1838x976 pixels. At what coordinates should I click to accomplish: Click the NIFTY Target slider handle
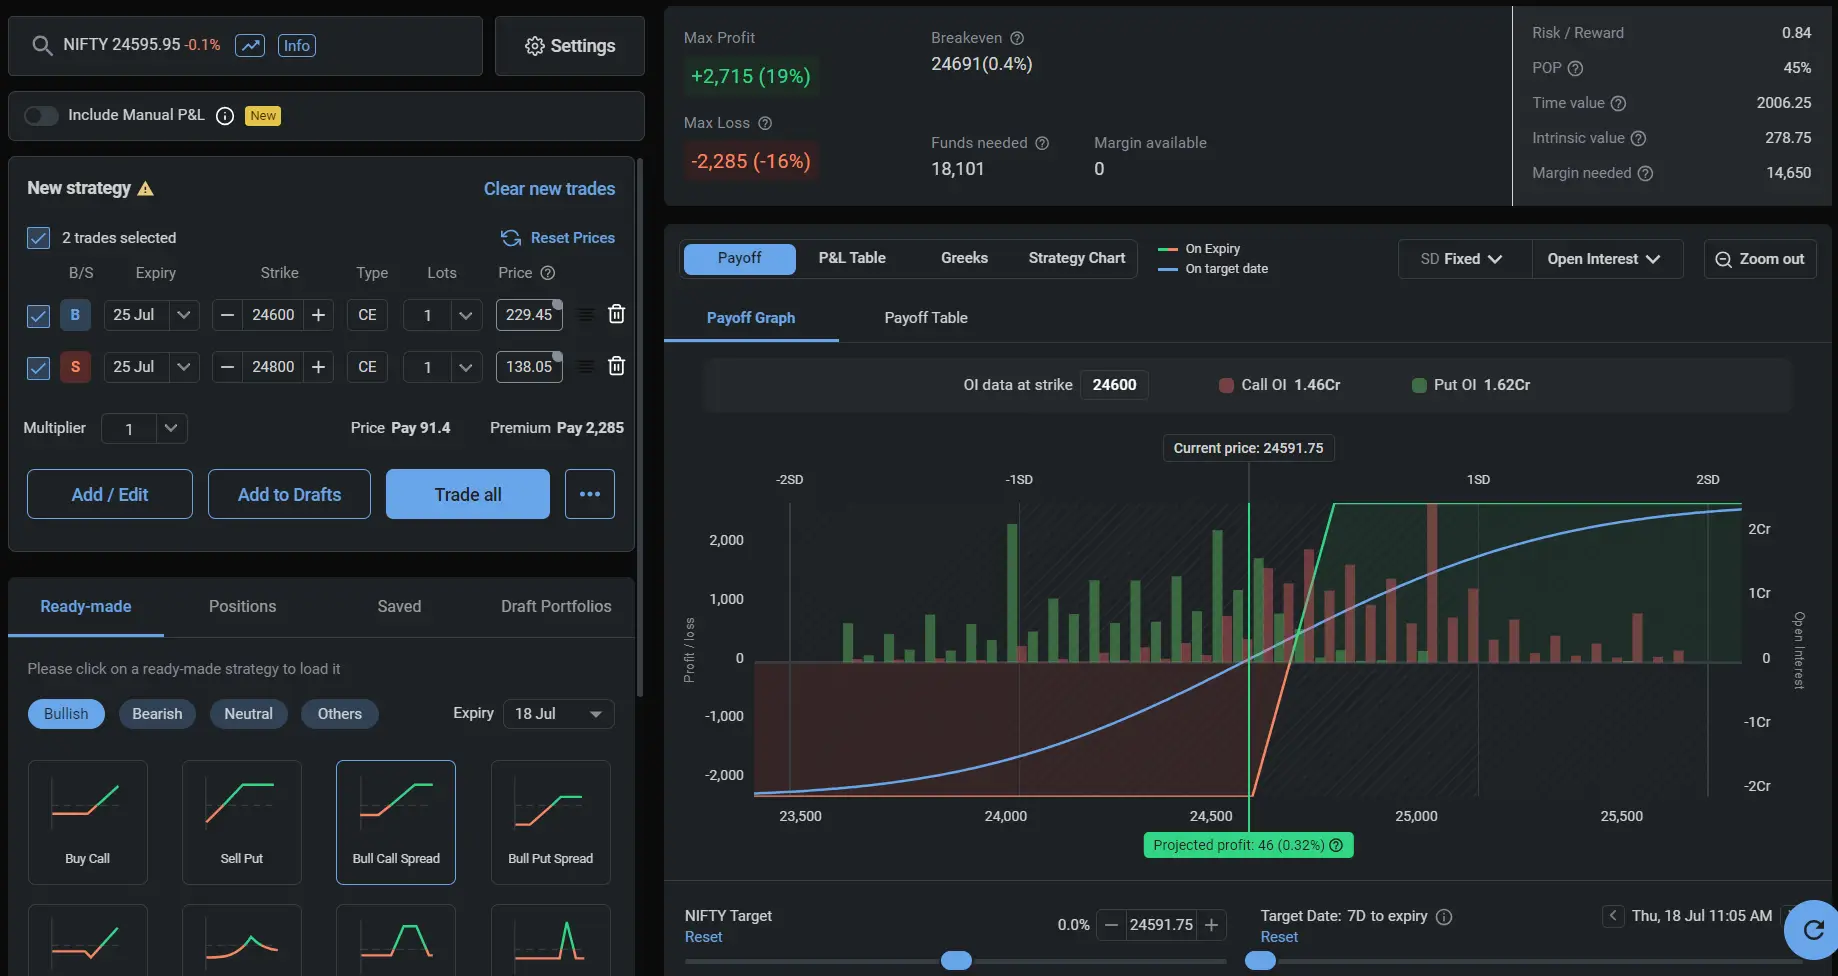click(956, 961)
